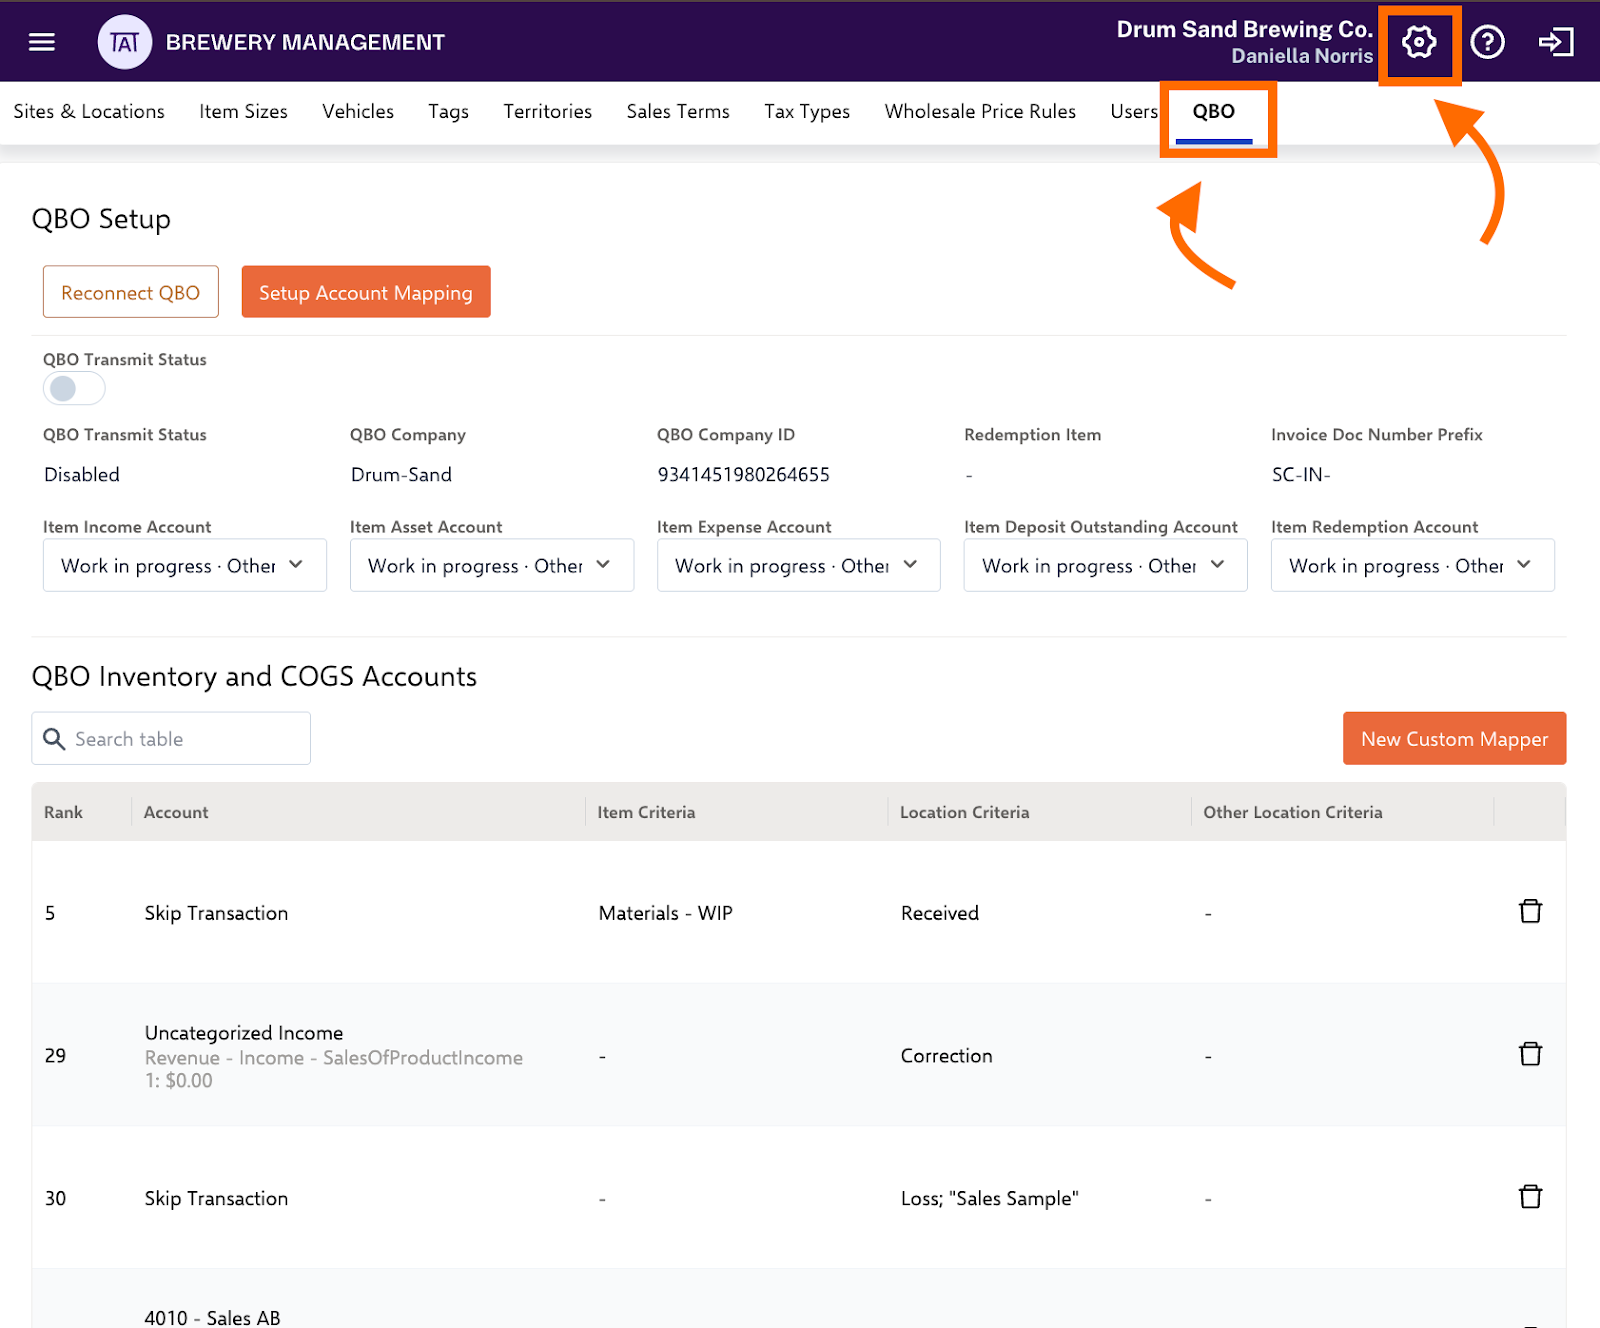Click the Brewery Management logo icon
1600x1328 pixels.
[x=124, y=42]
